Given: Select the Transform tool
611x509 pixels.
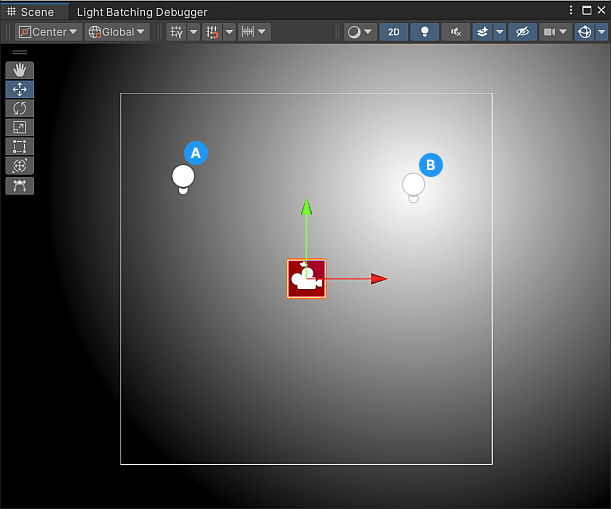Looking at the screenshot, I should (19, 166).
